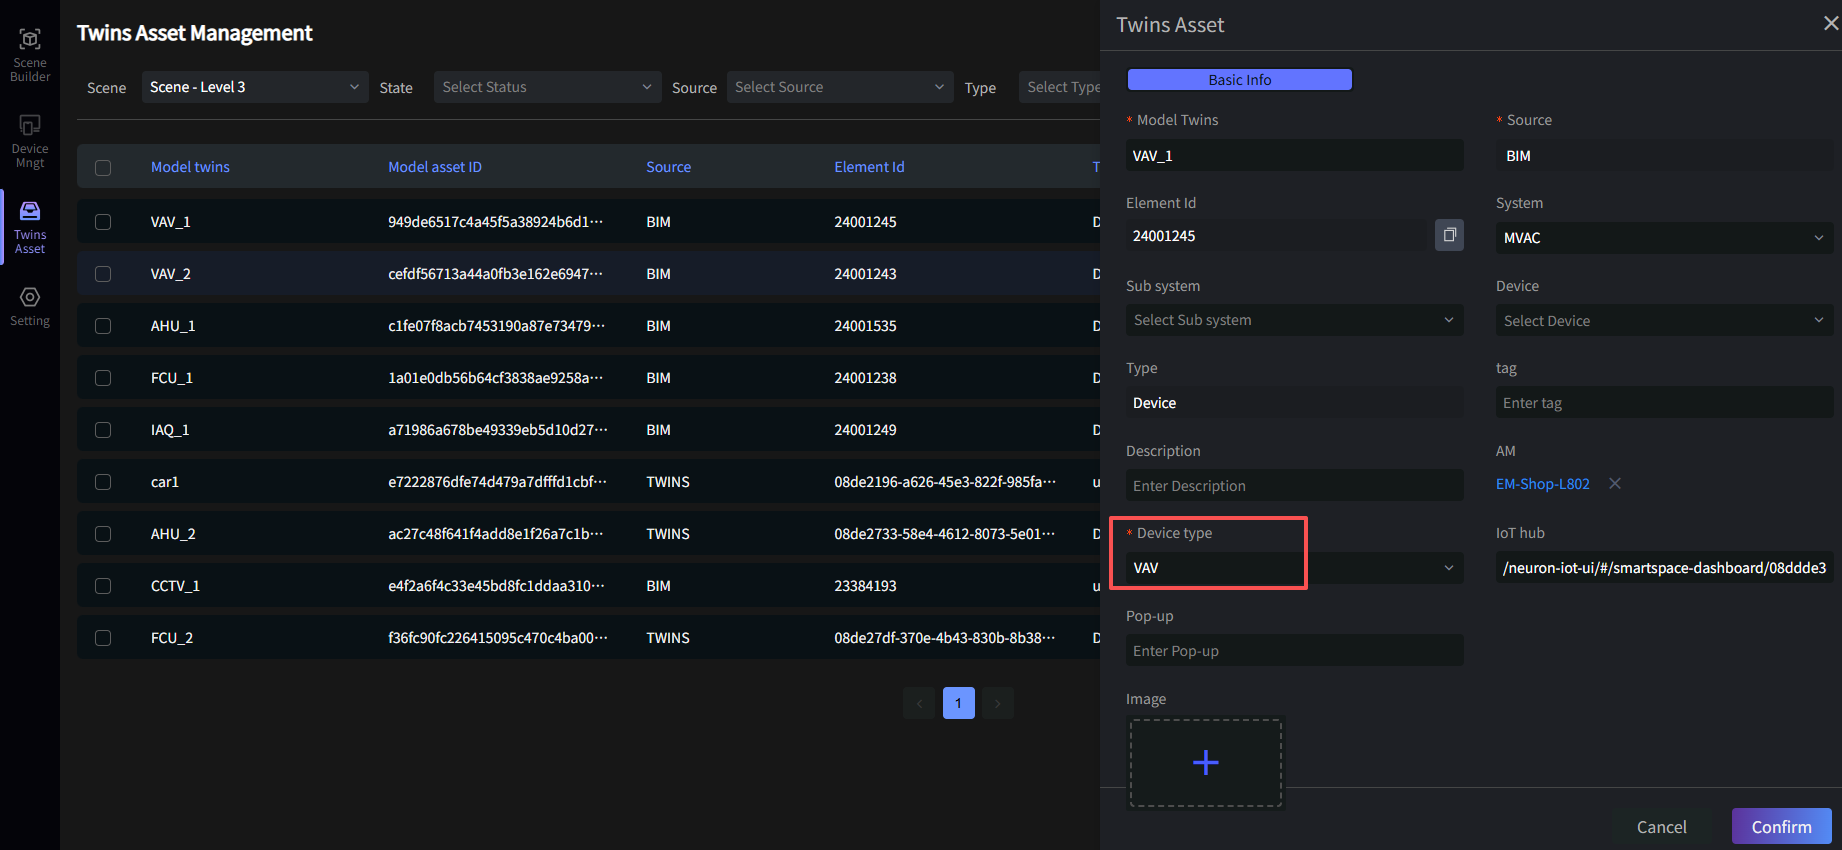Image resolution: width=1842 pixels, height=850 pixels.
Task: Switch to the Basic Info tab
Action: [x=1239, y=80]
